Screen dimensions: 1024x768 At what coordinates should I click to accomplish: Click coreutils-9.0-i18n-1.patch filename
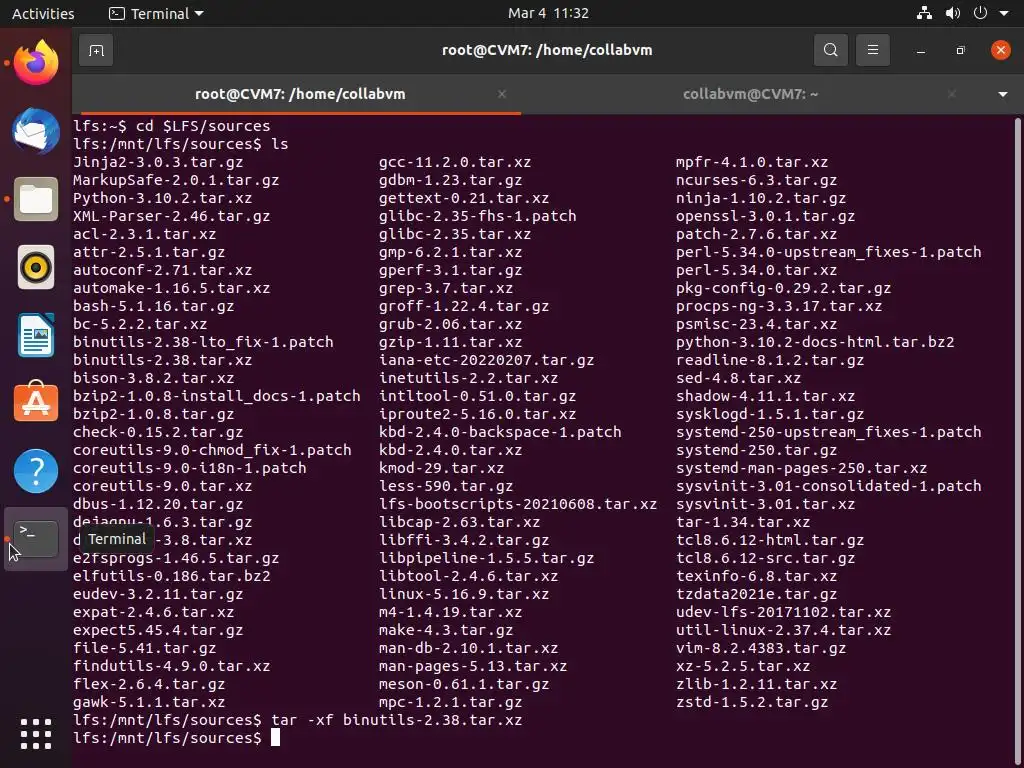pos(189,468)
